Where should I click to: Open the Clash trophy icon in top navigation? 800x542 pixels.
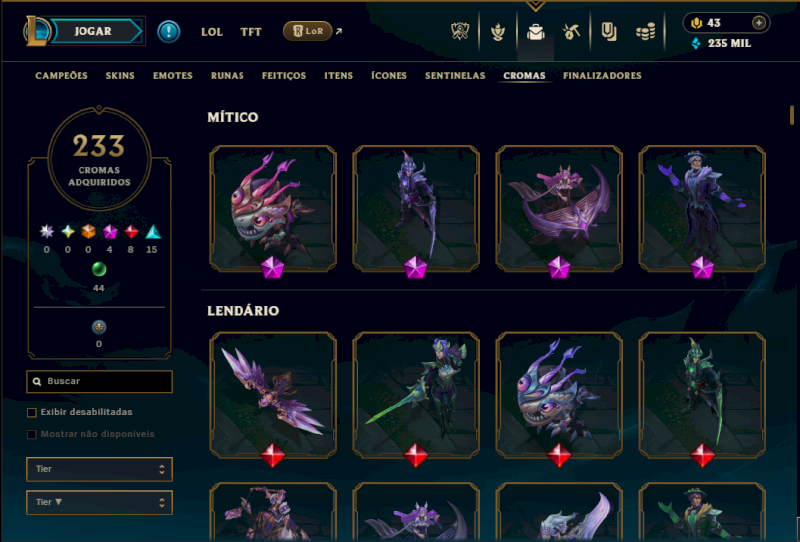[460, 32]
